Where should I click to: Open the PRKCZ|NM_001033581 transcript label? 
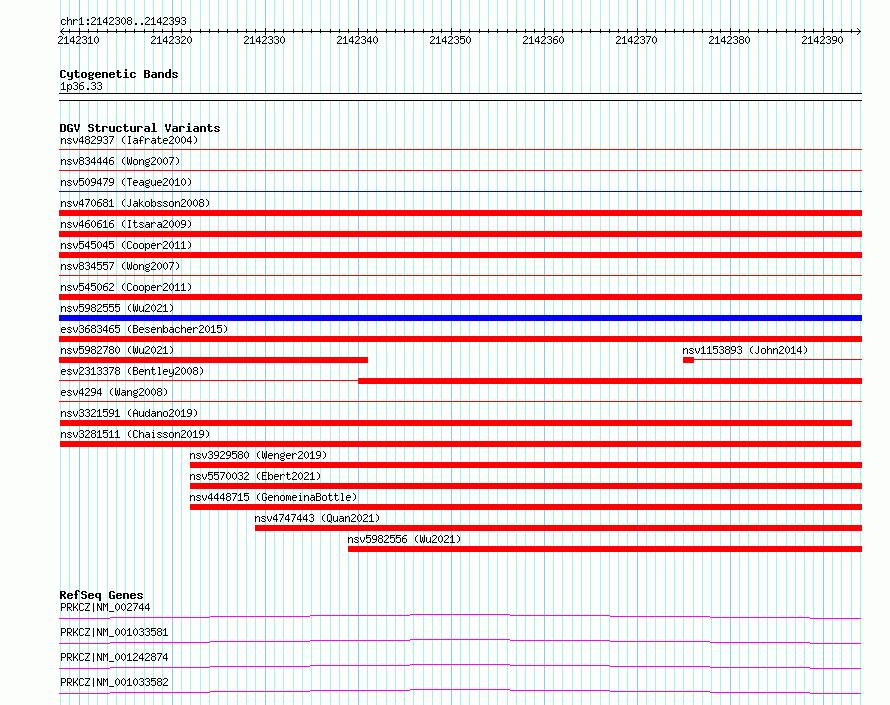click(x=114, y=632)
